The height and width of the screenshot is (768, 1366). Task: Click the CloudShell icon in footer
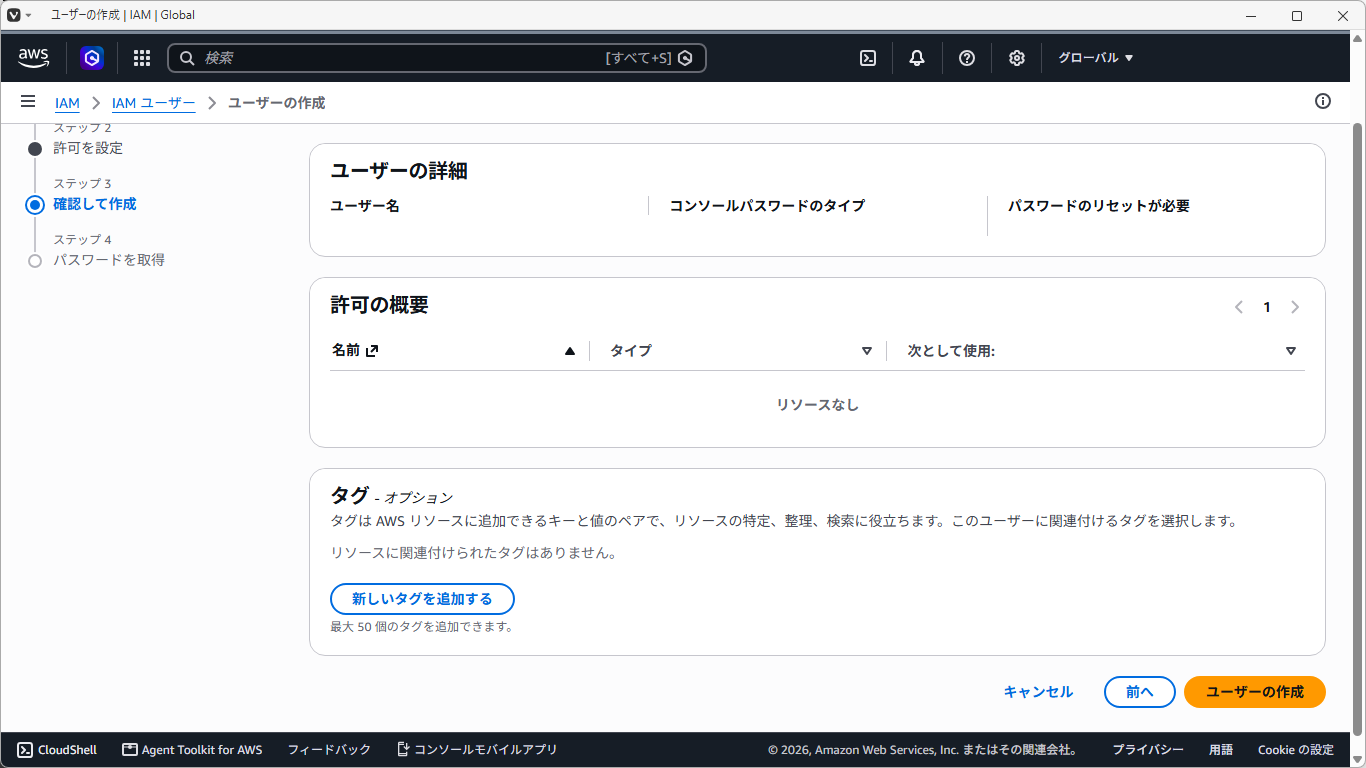click(25, 750)
